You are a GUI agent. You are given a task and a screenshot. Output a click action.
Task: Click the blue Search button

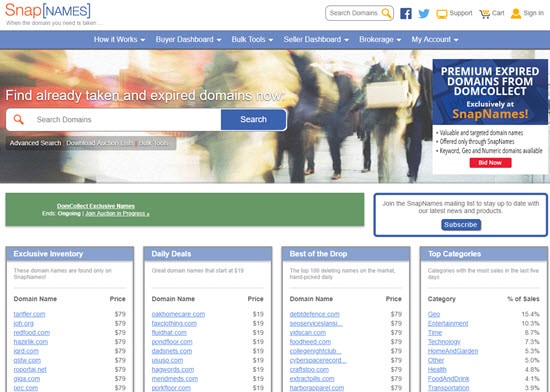(254, 120)
